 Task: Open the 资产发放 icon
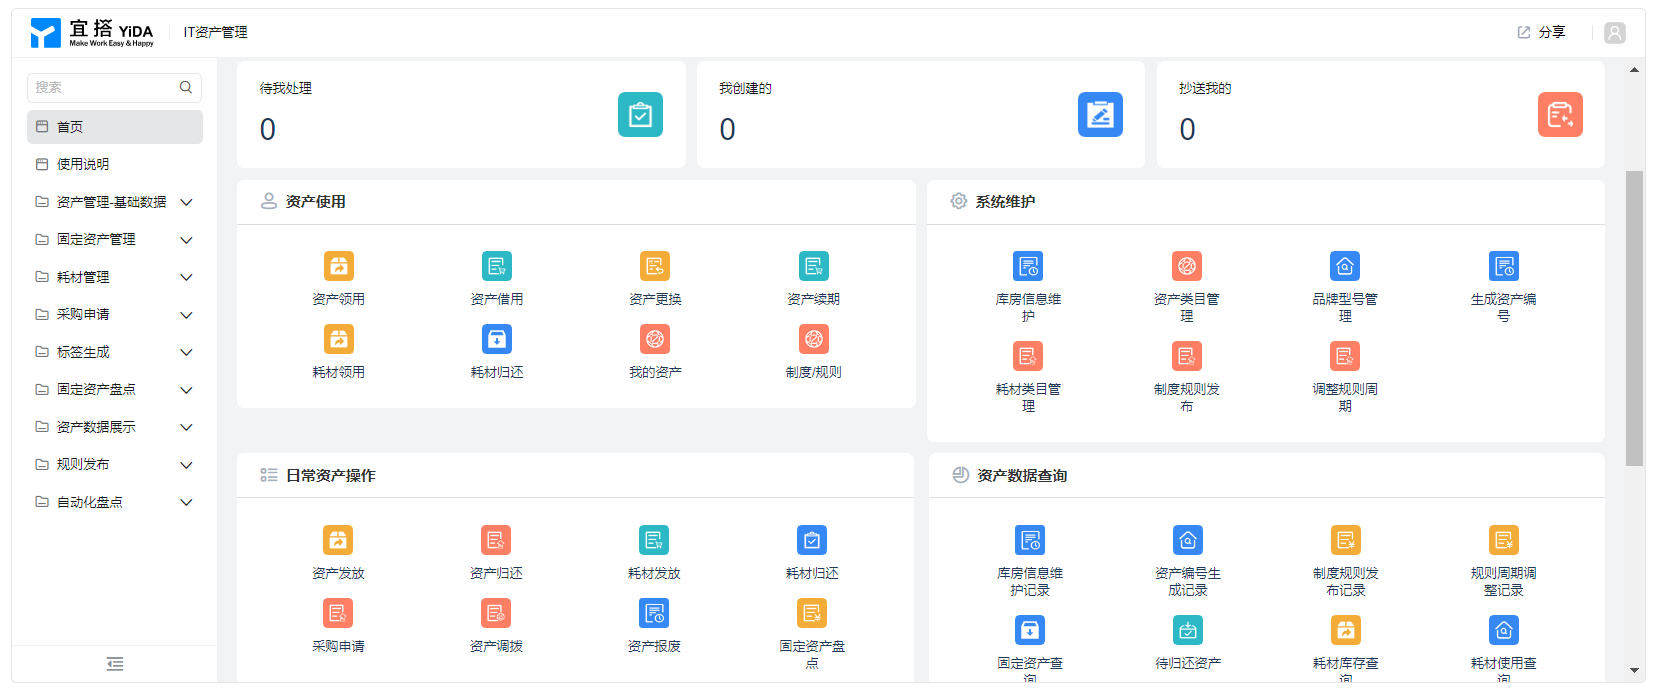click(338, 540)
